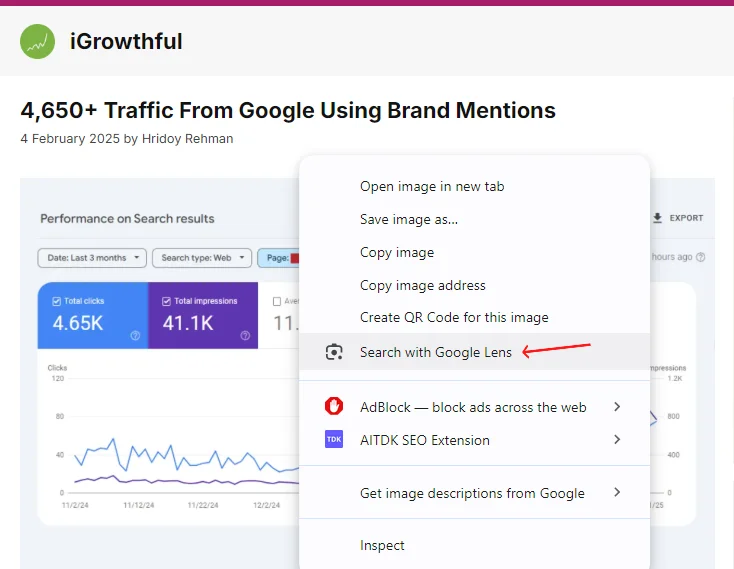The image size is (734, 569).
Task: Click the 4 February 2025 date
Action: click(70, 139)
